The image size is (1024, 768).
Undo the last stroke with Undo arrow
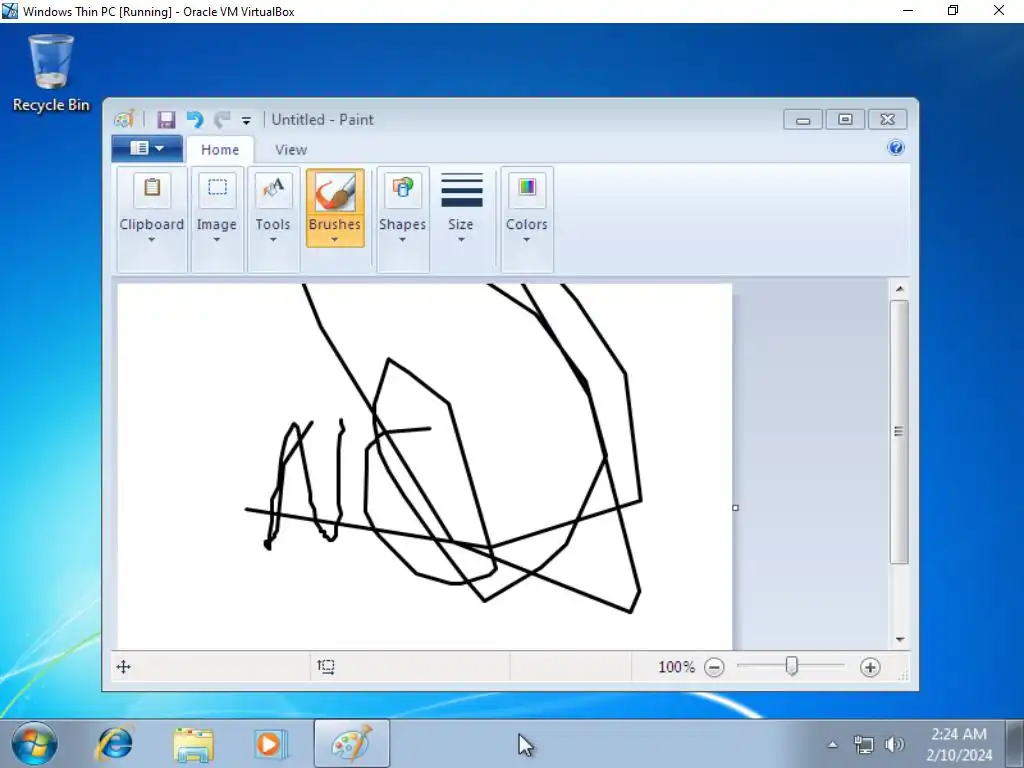[195, 120]
